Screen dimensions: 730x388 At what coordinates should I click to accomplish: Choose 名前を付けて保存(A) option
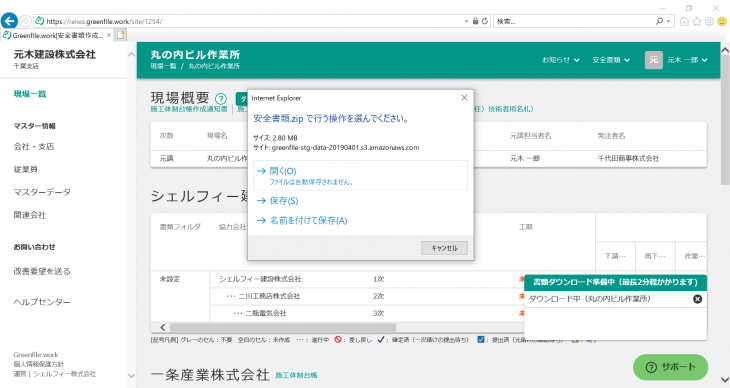point(308,220)
